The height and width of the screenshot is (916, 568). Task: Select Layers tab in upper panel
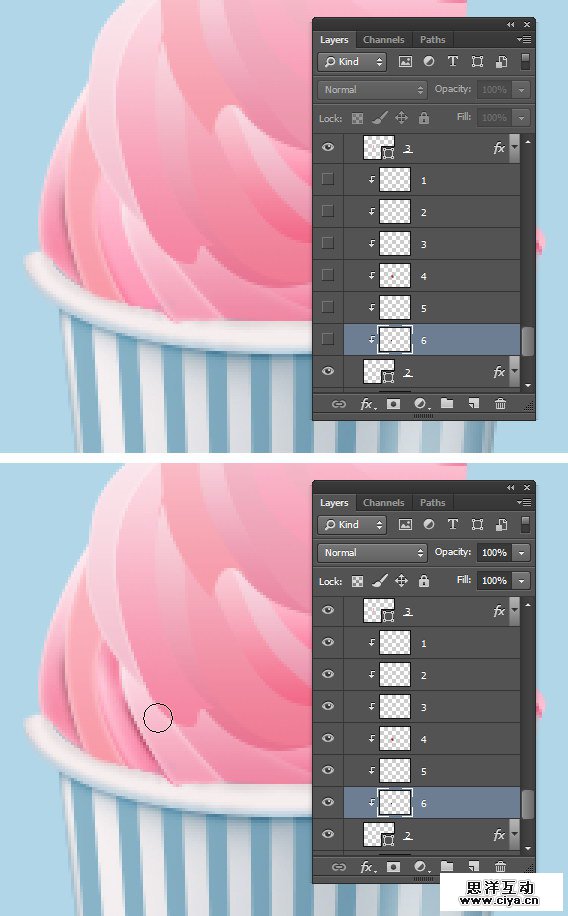coord(334,40)
